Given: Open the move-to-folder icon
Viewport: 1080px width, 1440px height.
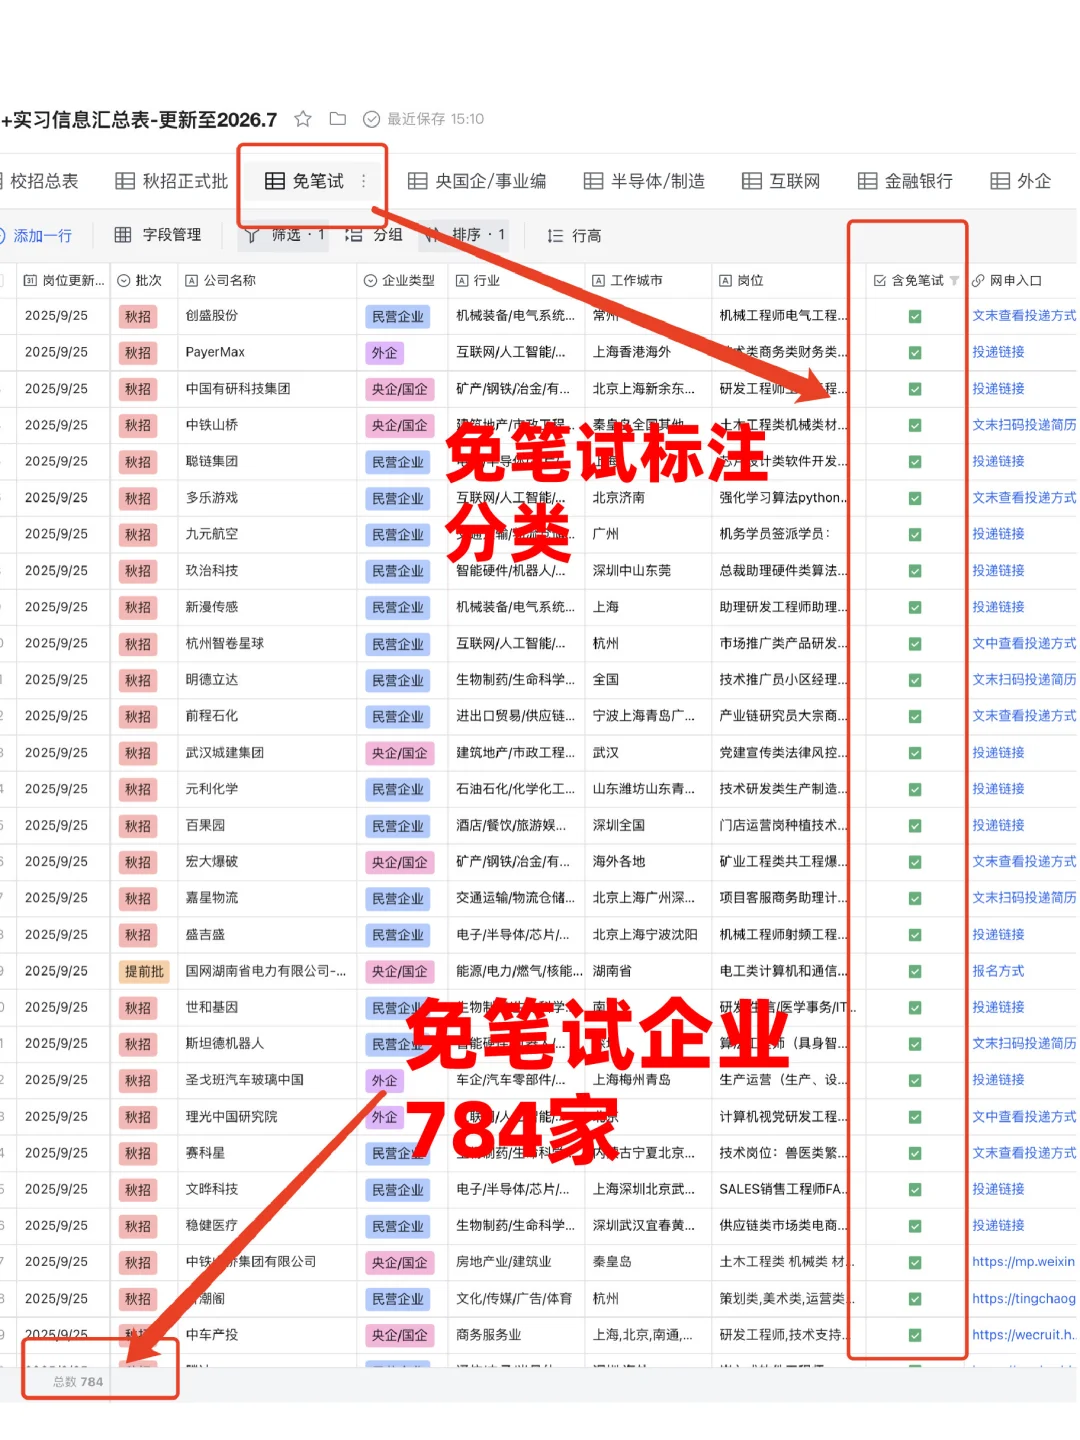Looking at the screenshot, I should click(338, 119).
